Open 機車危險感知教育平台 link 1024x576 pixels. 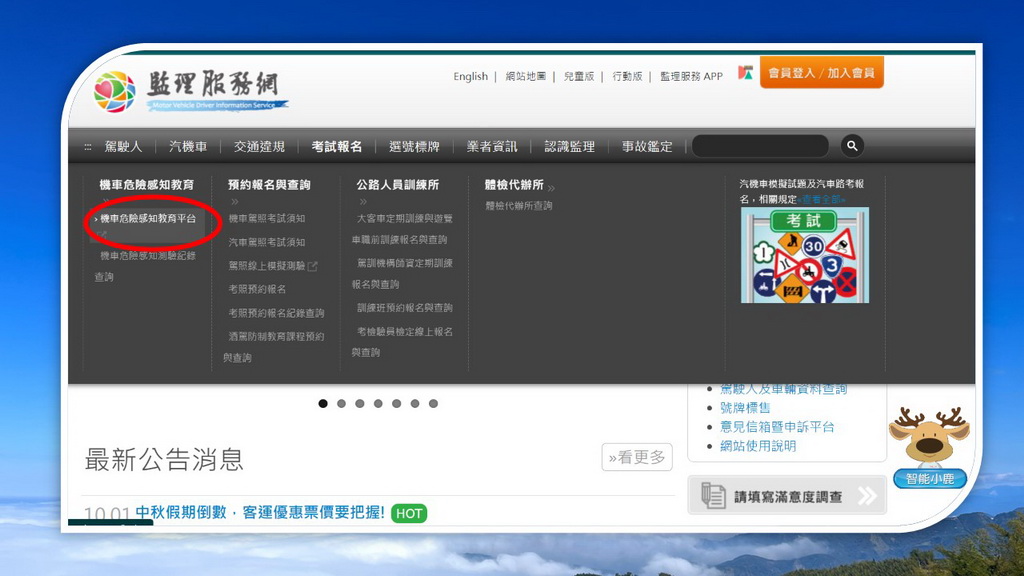tap(147, 219)
